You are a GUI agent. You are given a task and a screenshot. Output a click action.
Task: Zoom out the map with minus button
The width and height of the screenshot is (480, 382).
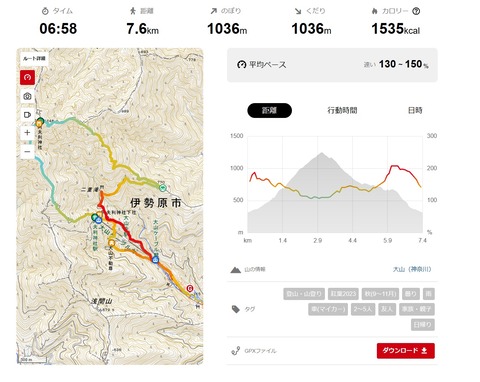(x=27, y=152)
